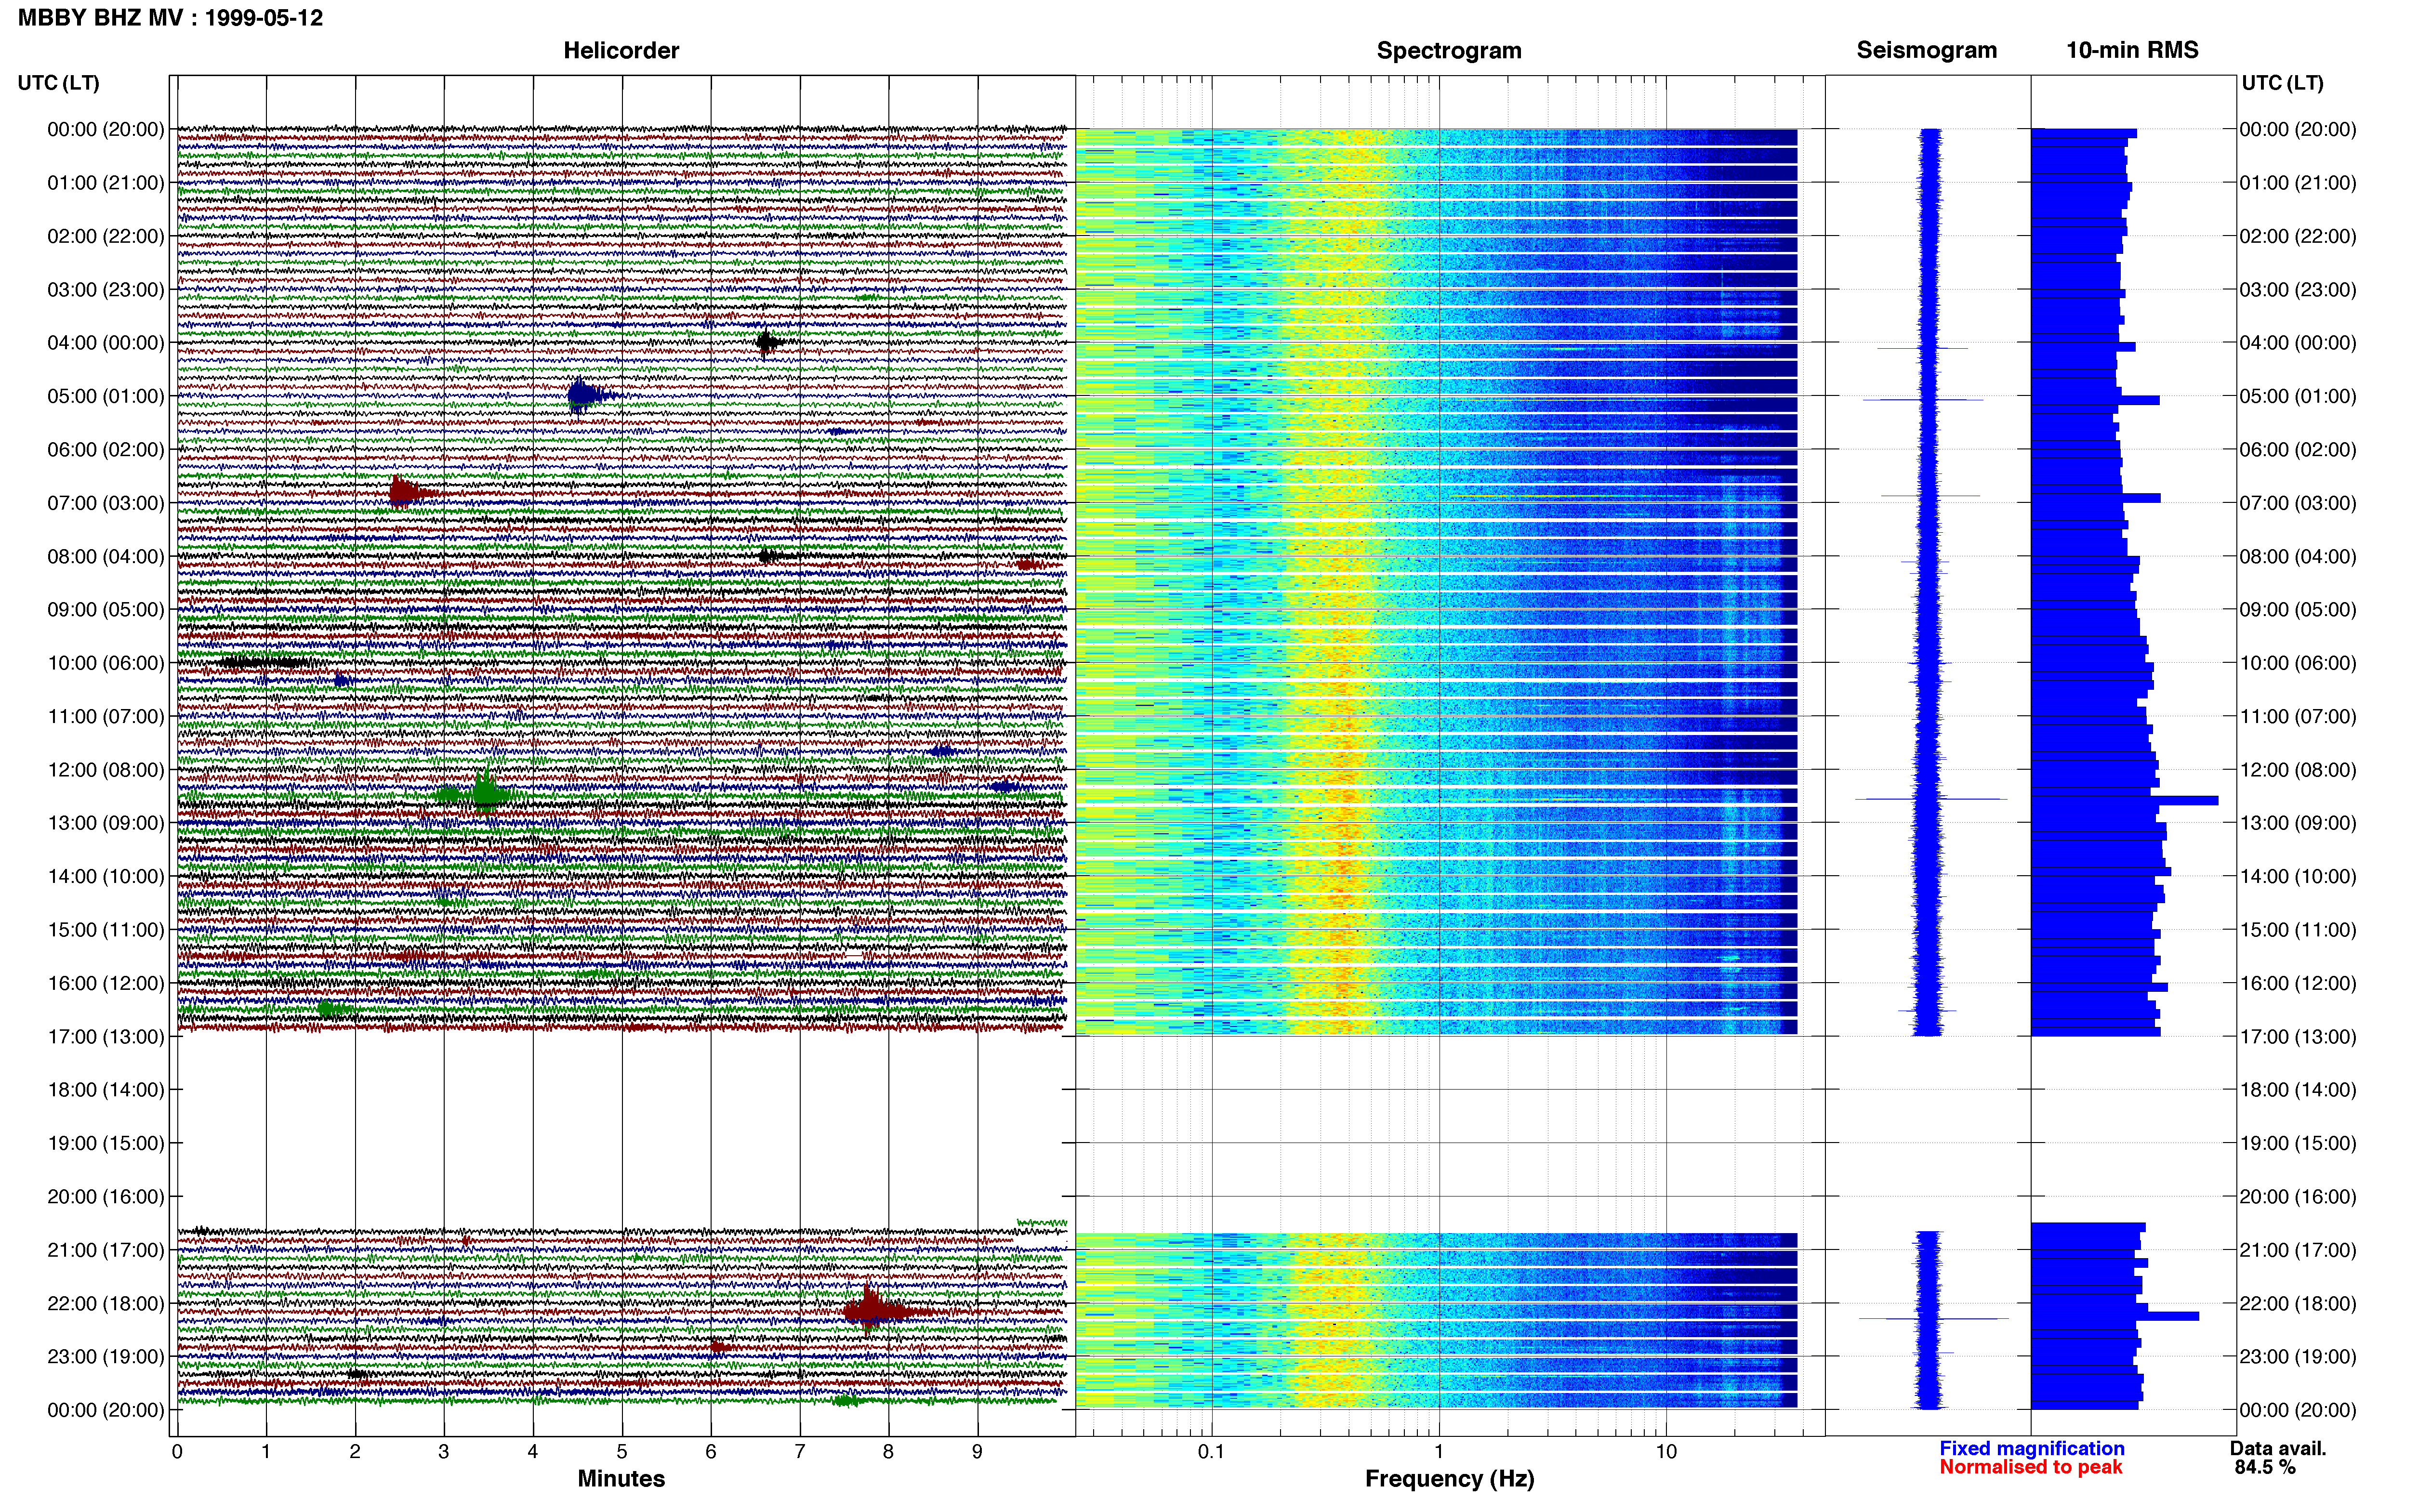Click the "Seismogram" panel heading

point(1926,50)
